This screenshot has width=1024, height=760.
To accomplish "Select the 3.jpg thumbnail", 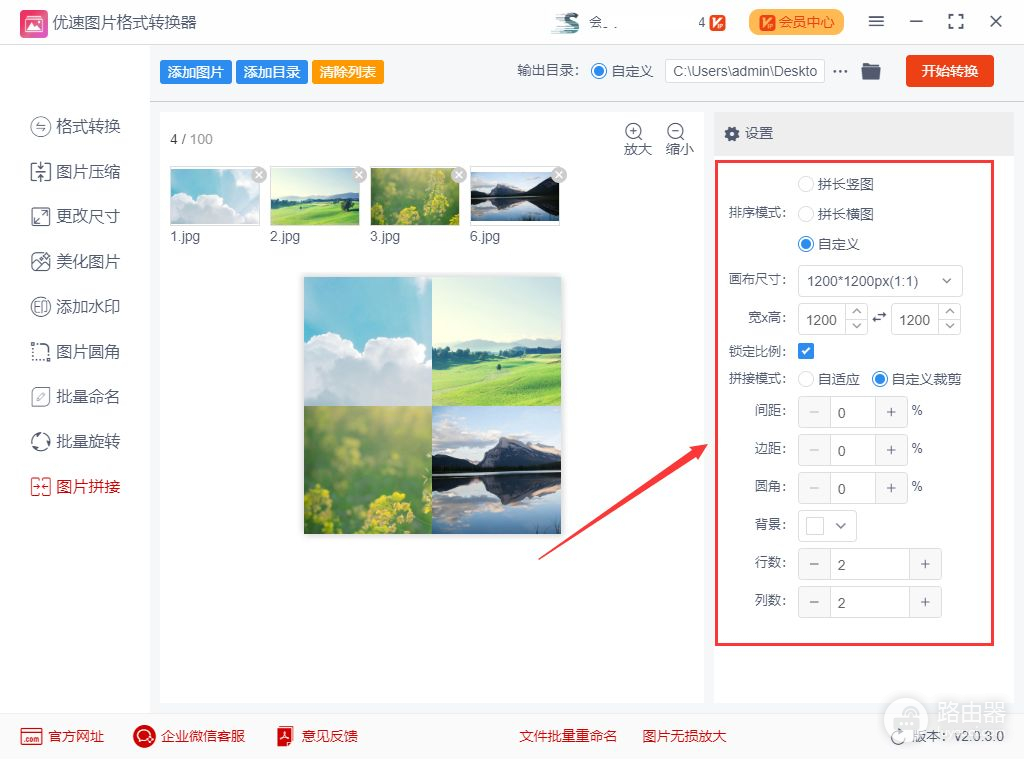I will [x=414, y=196].
